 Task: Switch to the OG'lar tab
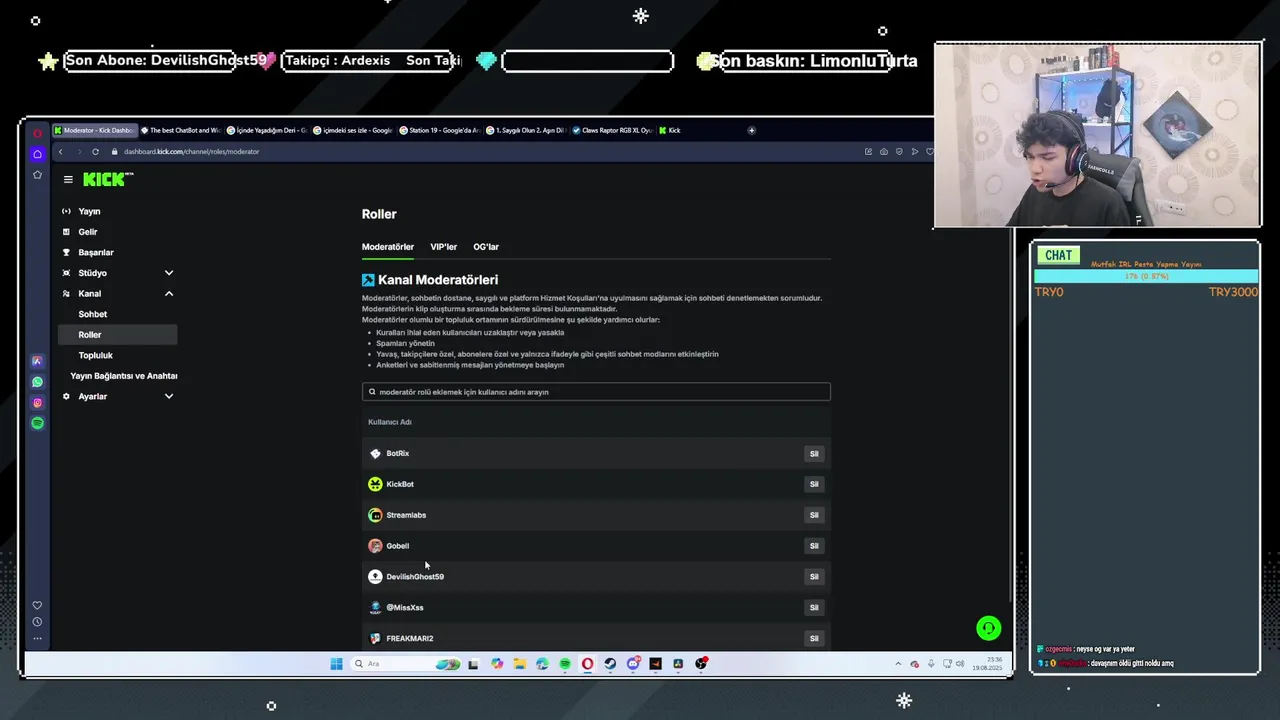point(486,247)
